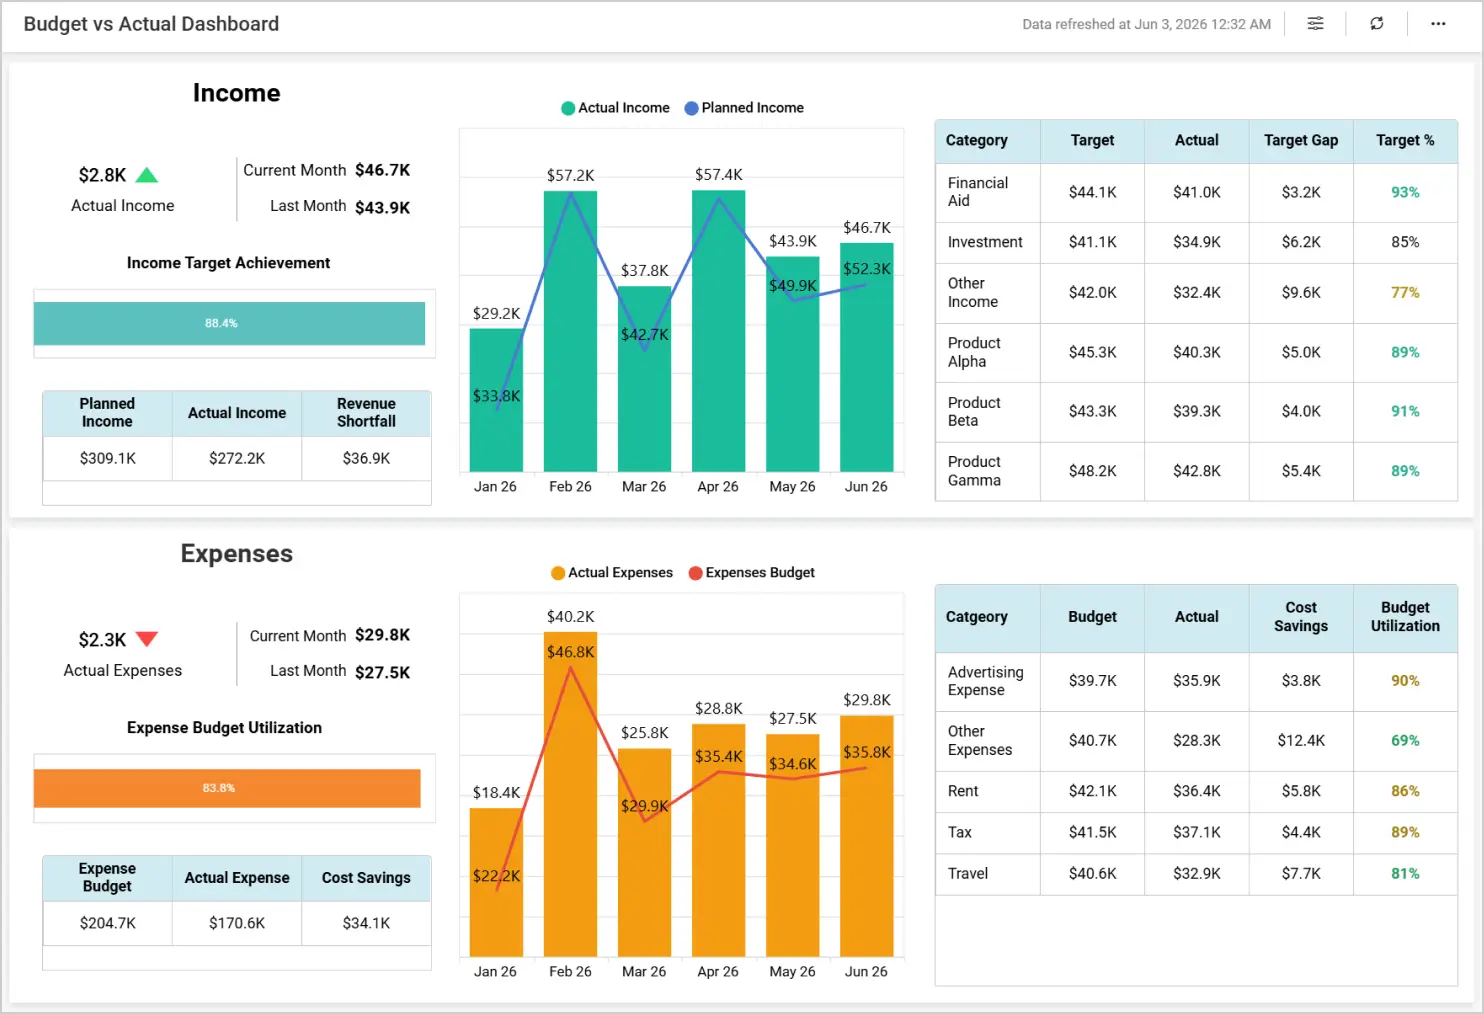The image size is (1484, 1014).
Task: Select the Rent category cell
Action: [987, 791]
